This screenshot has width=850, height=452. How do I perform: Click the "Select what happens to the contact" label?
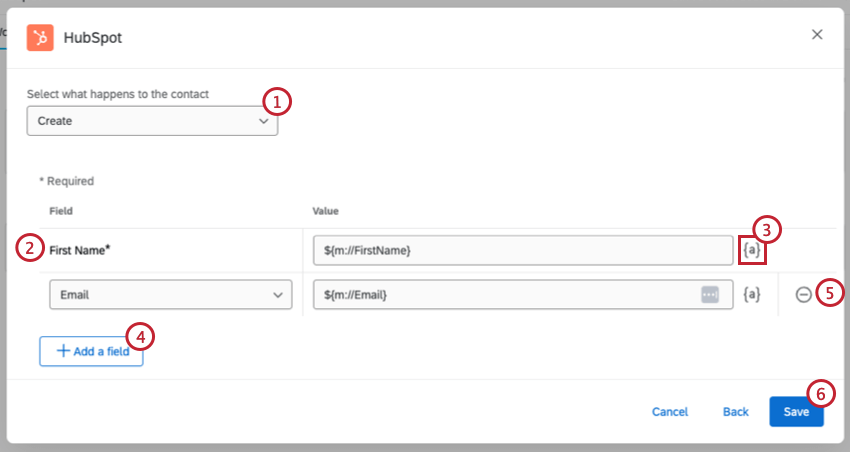[124, 94]
